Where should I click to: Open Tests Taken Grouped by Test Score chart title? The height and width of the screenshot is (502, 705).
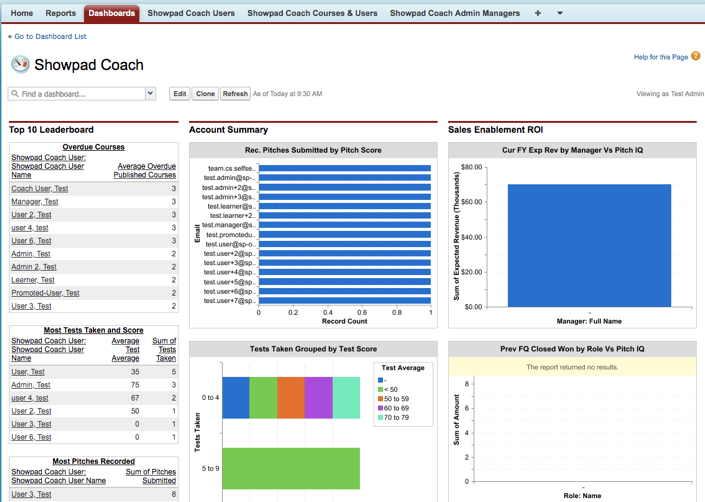pos(313,349)
